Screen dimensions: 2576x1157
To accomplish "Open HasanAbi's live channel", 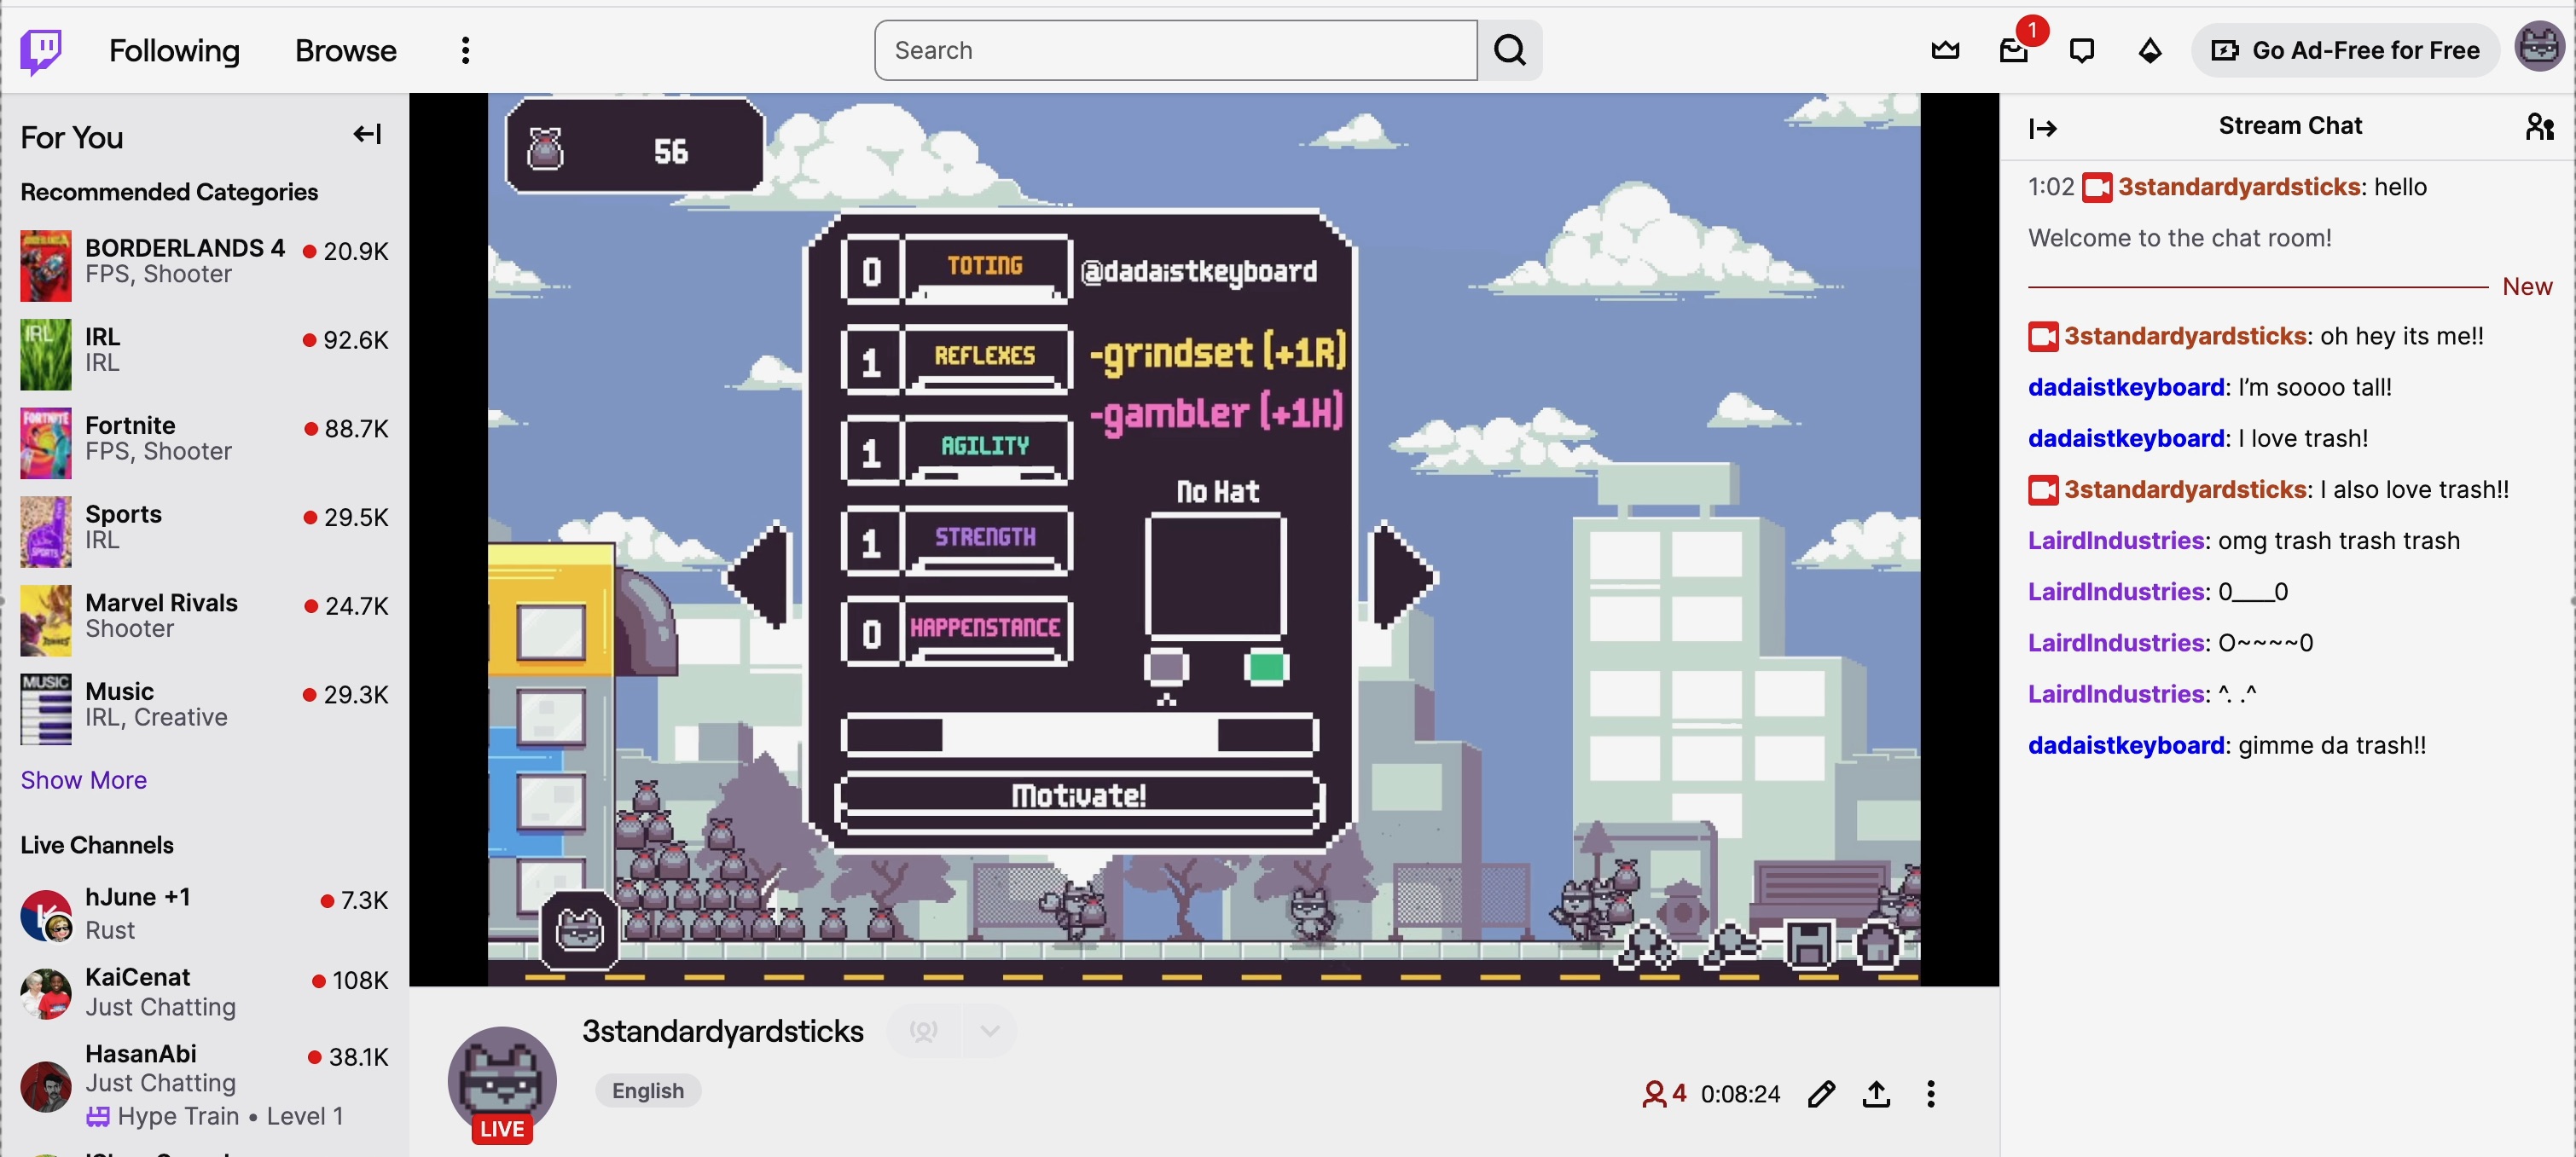I will pos(141,1067).
